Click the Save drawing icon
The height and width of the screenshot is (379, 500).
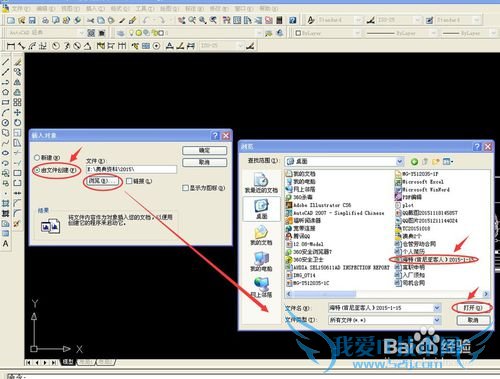pos(32,20)
